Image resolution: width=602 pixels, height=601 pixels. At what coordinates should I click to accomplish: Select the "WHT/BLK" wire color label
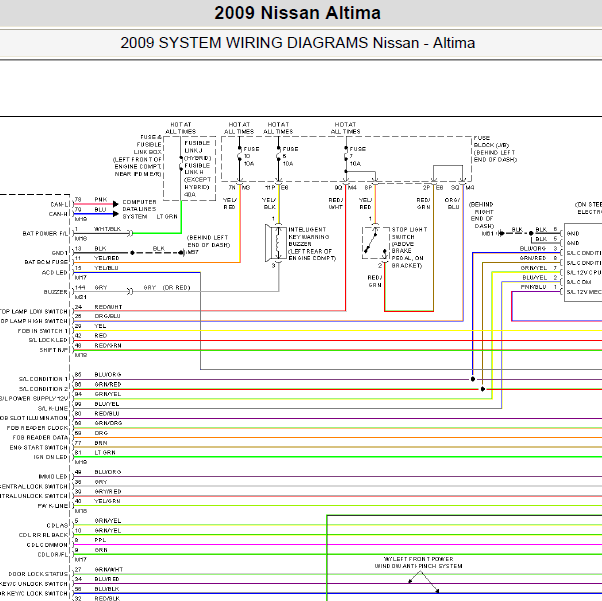click(108, 229)
